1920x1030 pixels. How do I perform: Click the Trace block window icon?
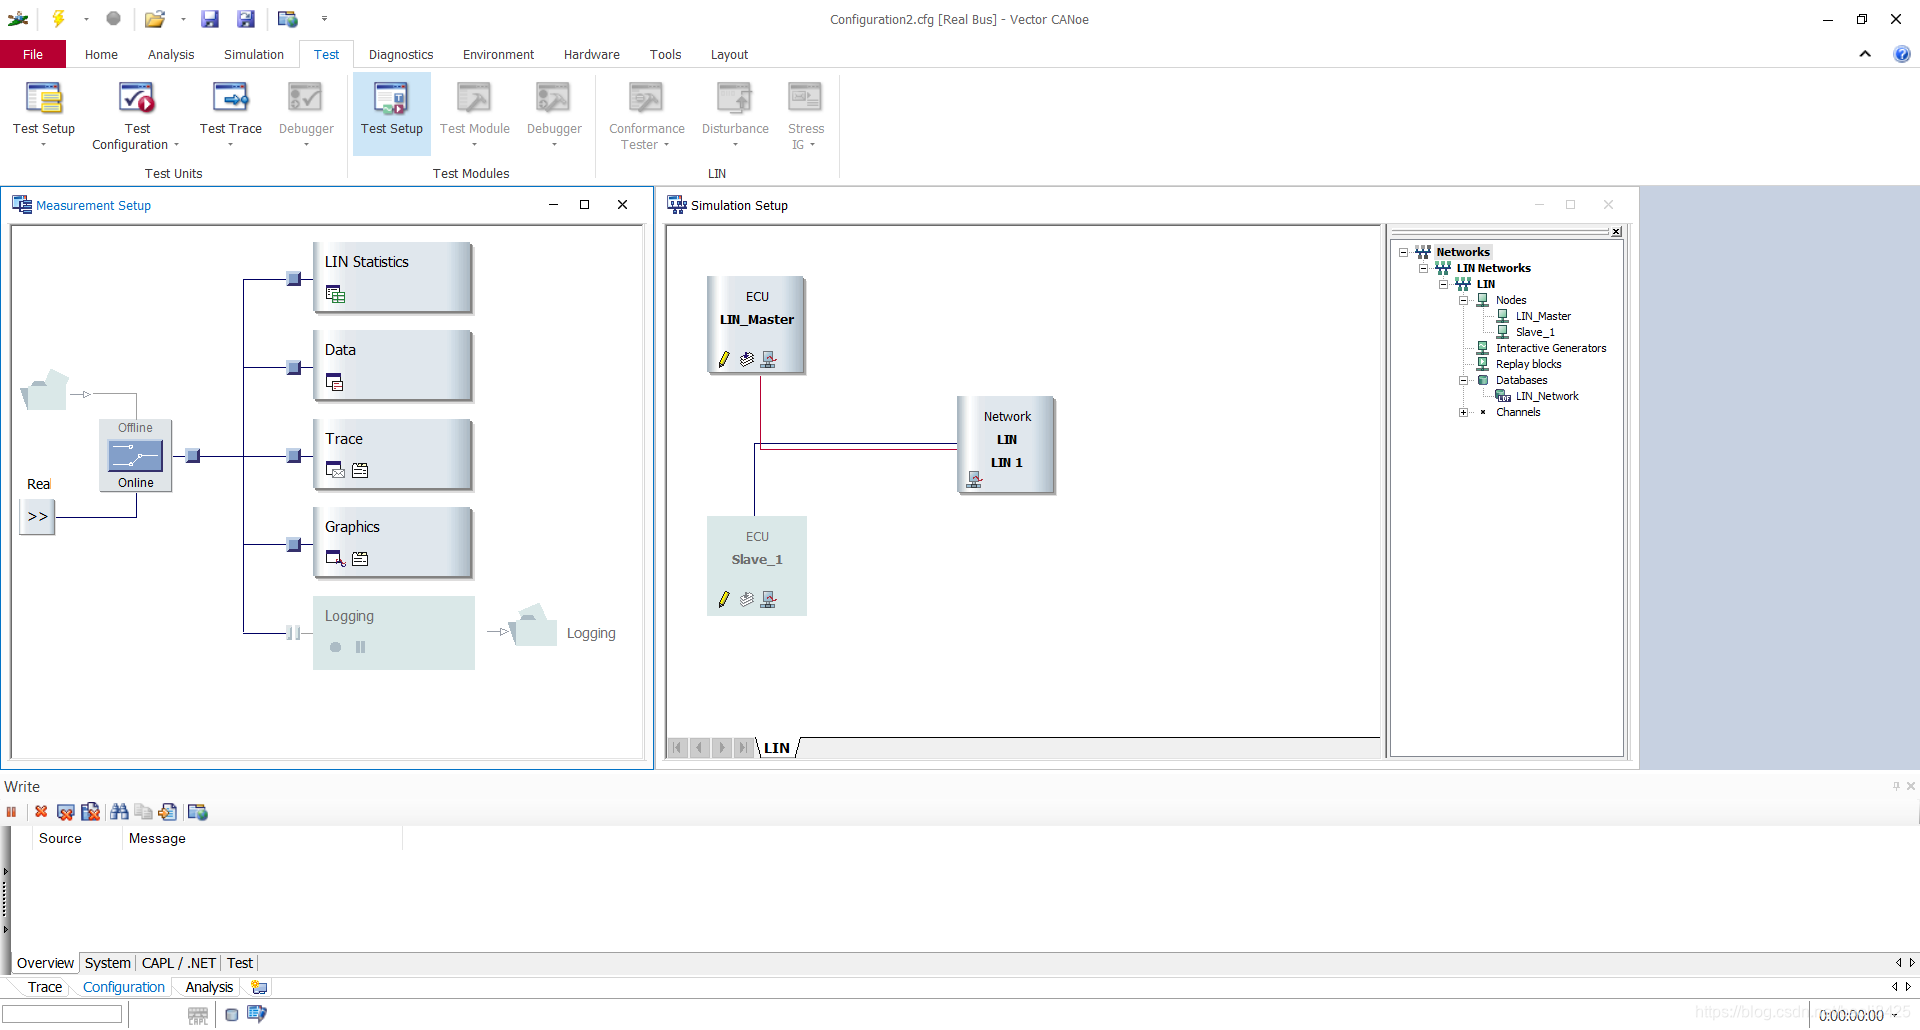pyautogui.click(x=335, y=470)
